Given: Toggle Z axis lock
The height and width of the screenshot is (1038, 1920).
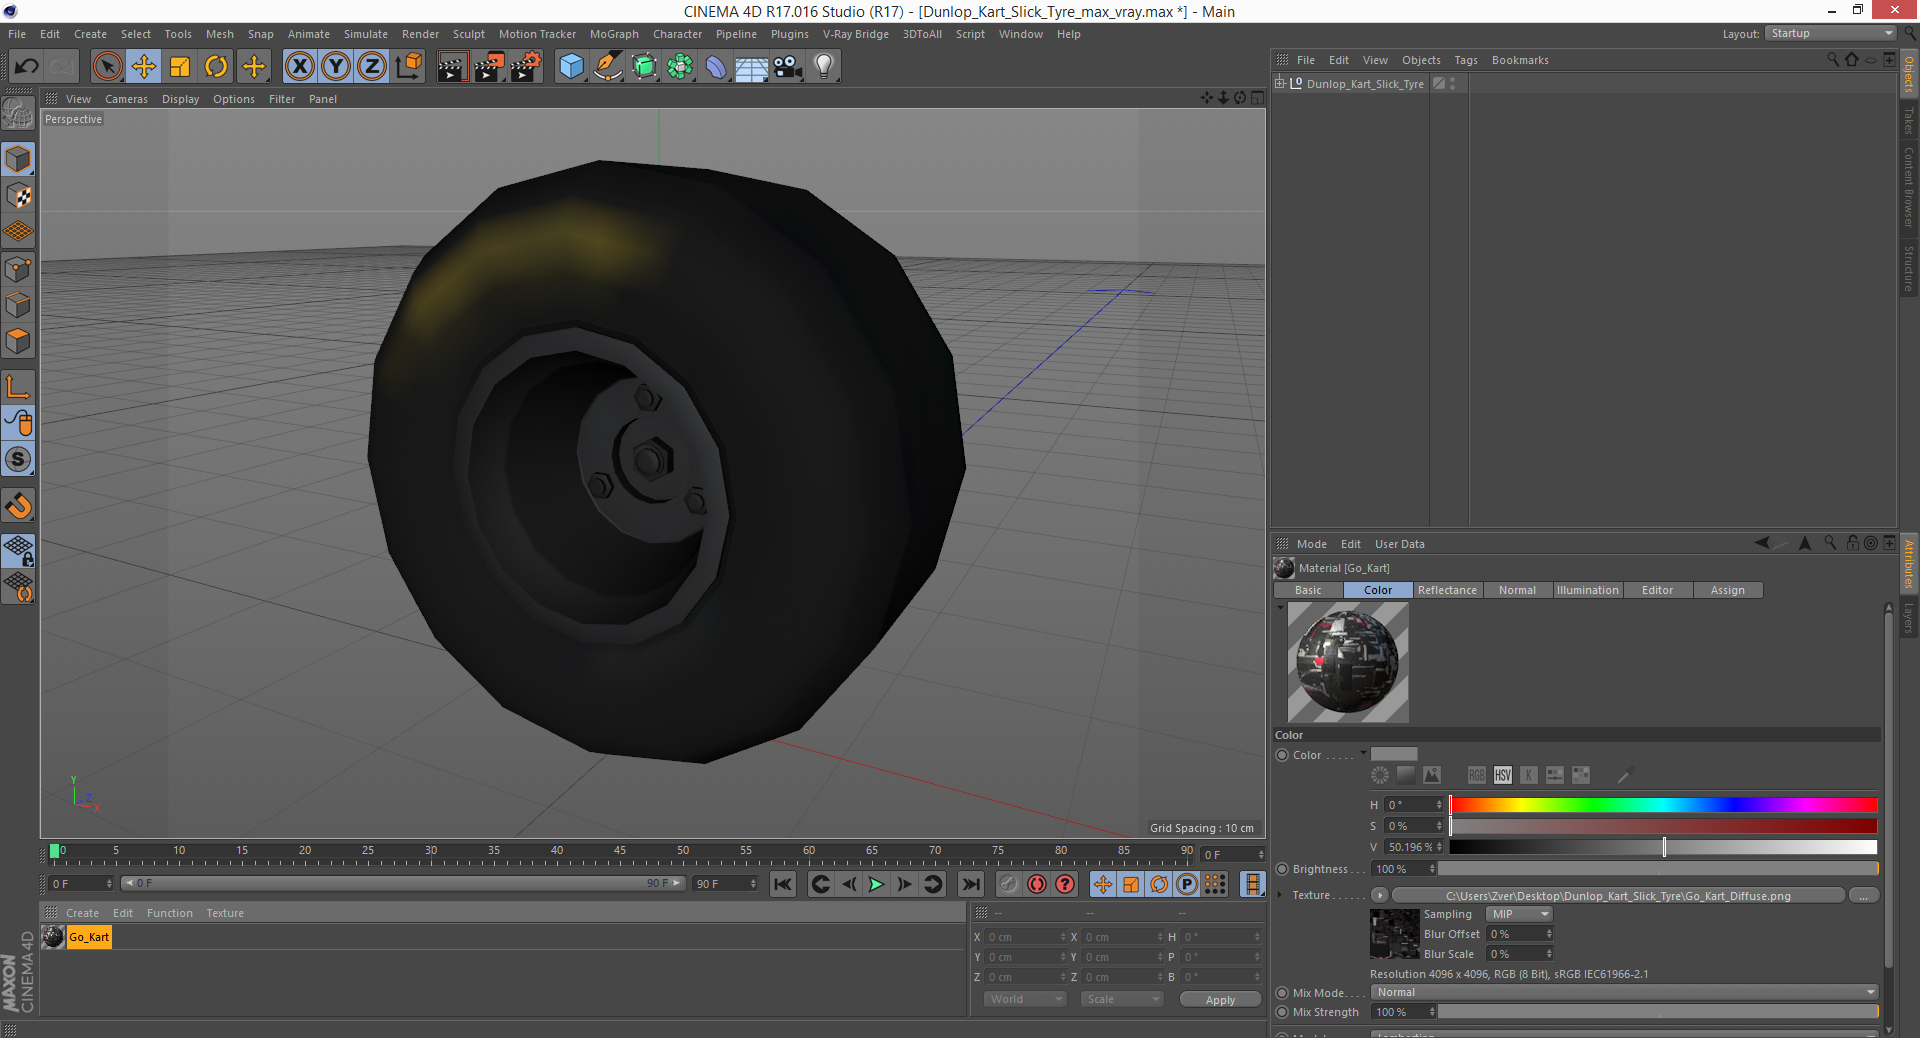Looking at the screenshot, I should tap(372, 67).
